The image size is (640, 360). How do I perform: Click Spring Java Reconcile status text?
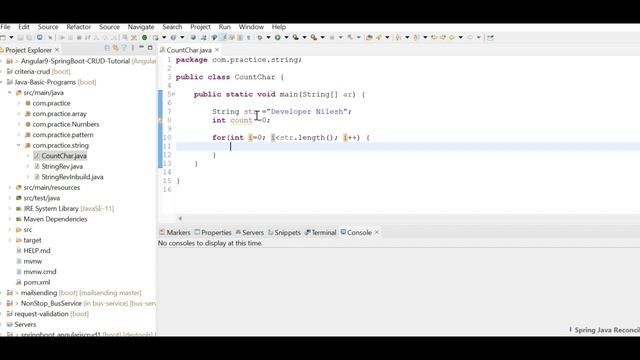[607, 330]
